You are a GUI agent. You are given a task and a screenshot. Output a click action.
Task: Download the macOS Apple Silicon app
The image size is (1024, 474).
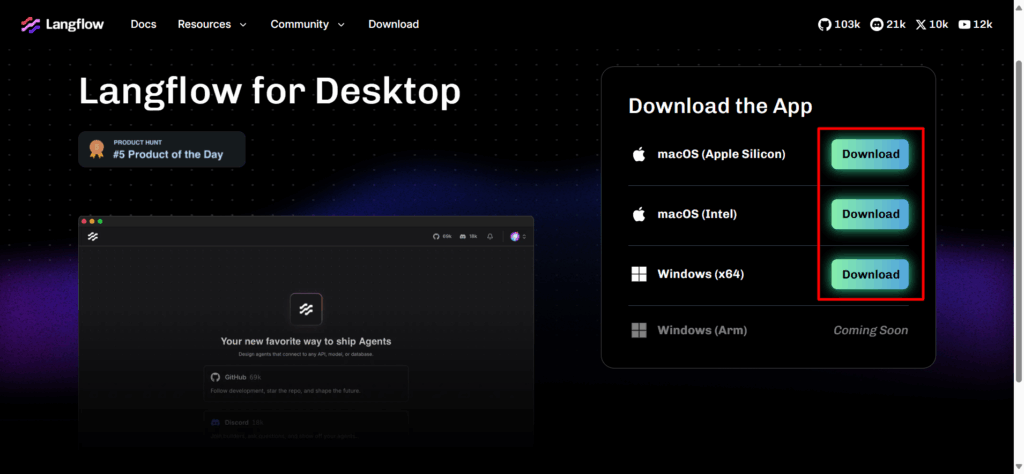pos(870,154)
